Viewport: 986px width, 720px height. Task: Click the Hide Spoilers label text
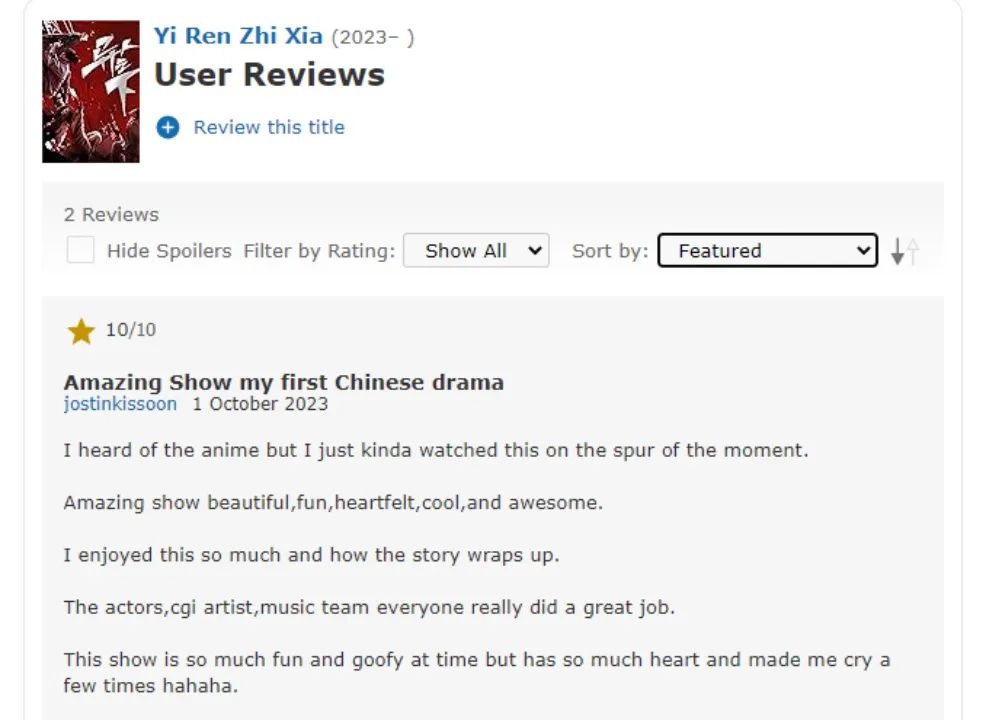169,251
